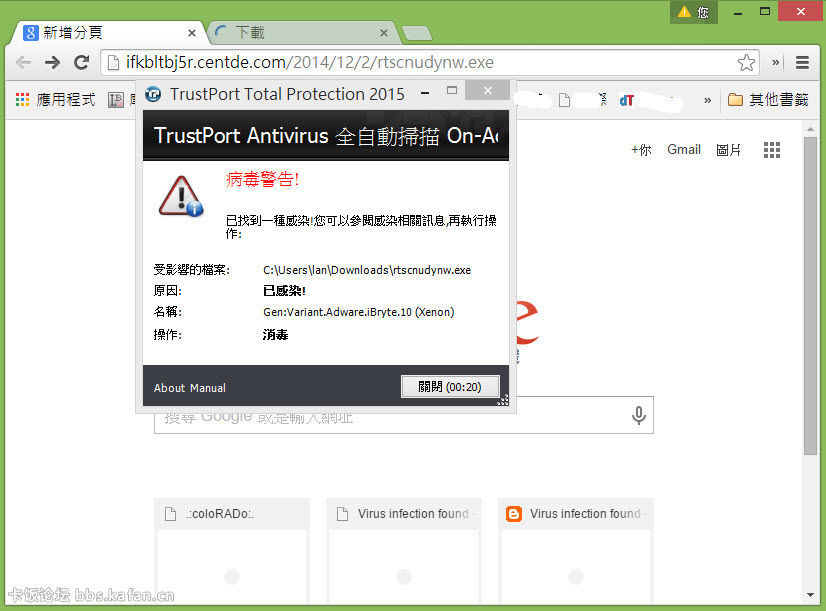Viewport: 826px width, 611px height.
Task: Click the 病毒警告! heading
Action: point(262,180)
